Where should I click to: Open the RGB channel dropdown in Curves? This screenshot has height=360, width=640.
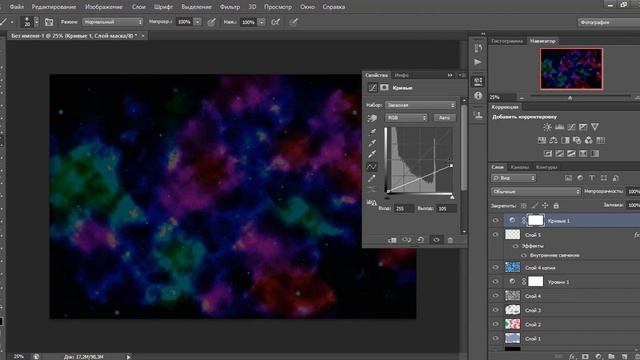(x=407, y=118)
